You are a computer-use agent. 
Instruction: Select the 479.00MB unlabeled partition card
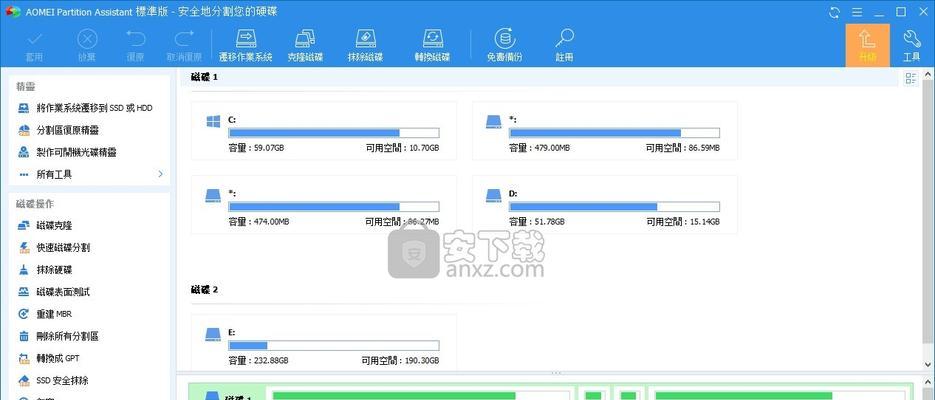(x=605, y=131)
